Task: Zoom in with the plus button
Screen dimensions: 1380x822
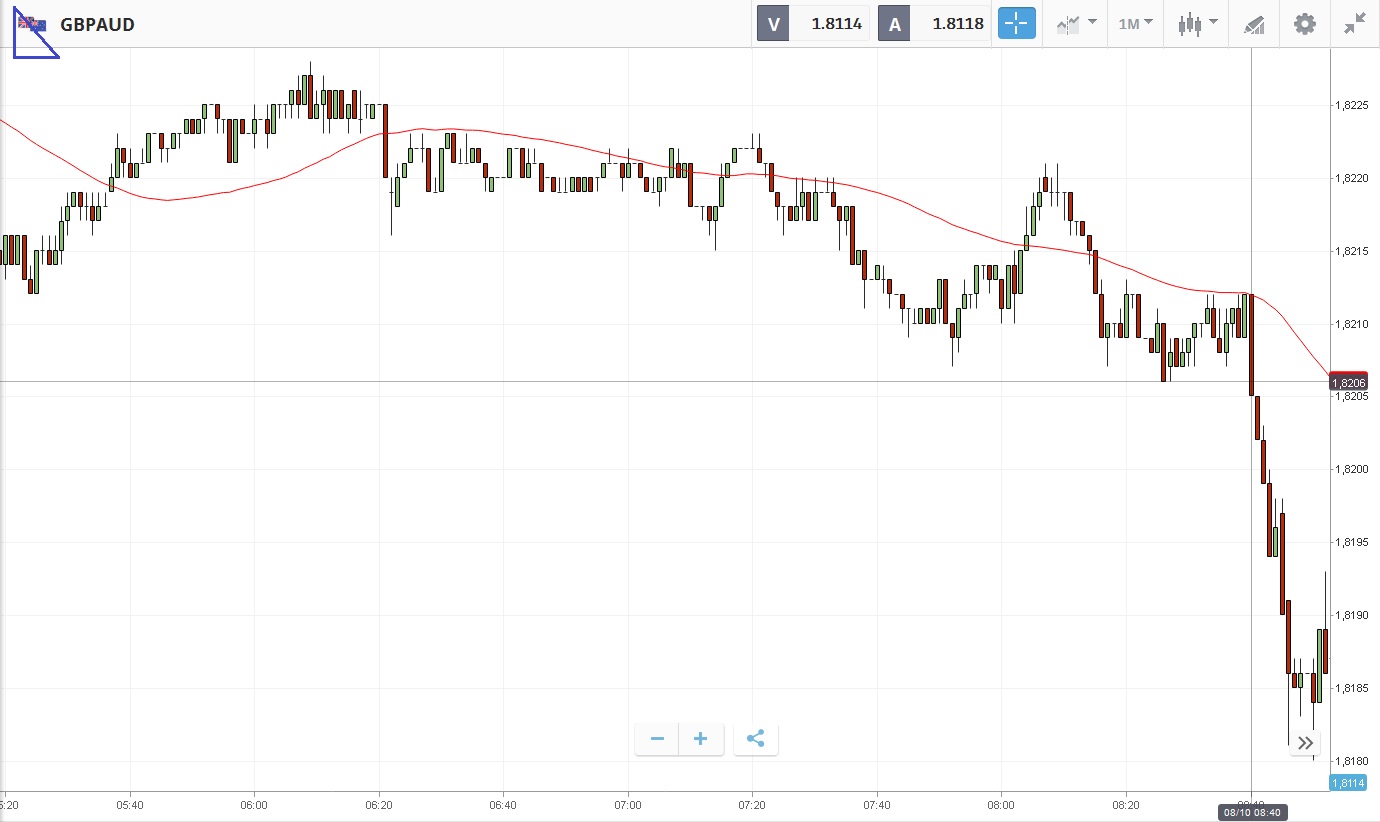Action: click(701, 739)
